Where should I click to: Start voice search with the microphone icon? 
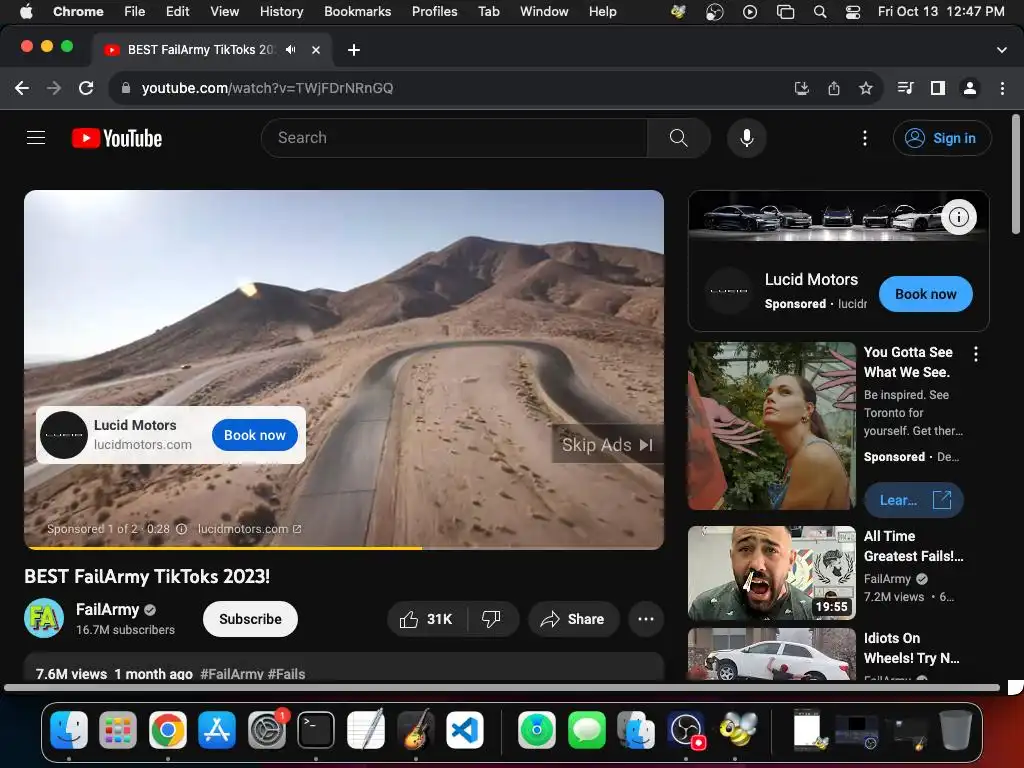[746, 138]
